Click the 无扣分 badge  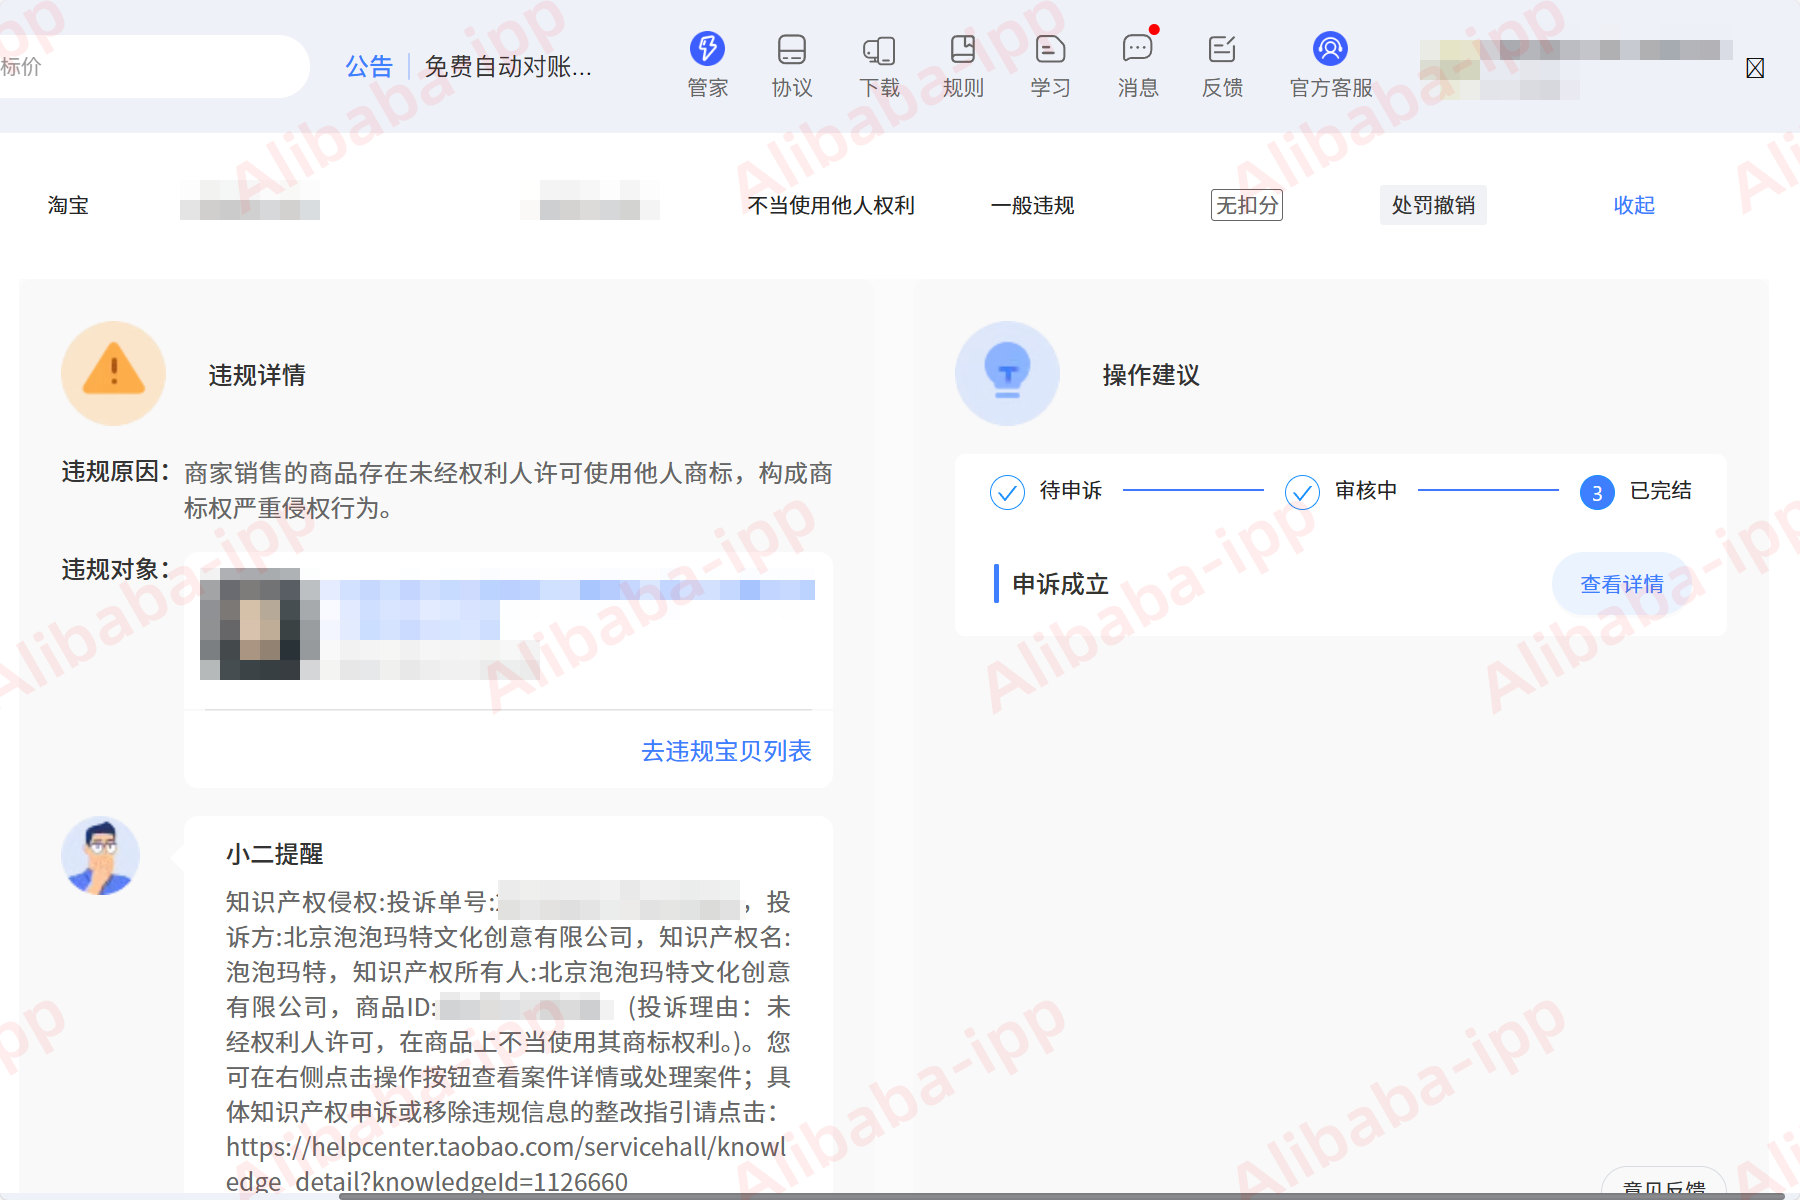(x=1247, y=205)
